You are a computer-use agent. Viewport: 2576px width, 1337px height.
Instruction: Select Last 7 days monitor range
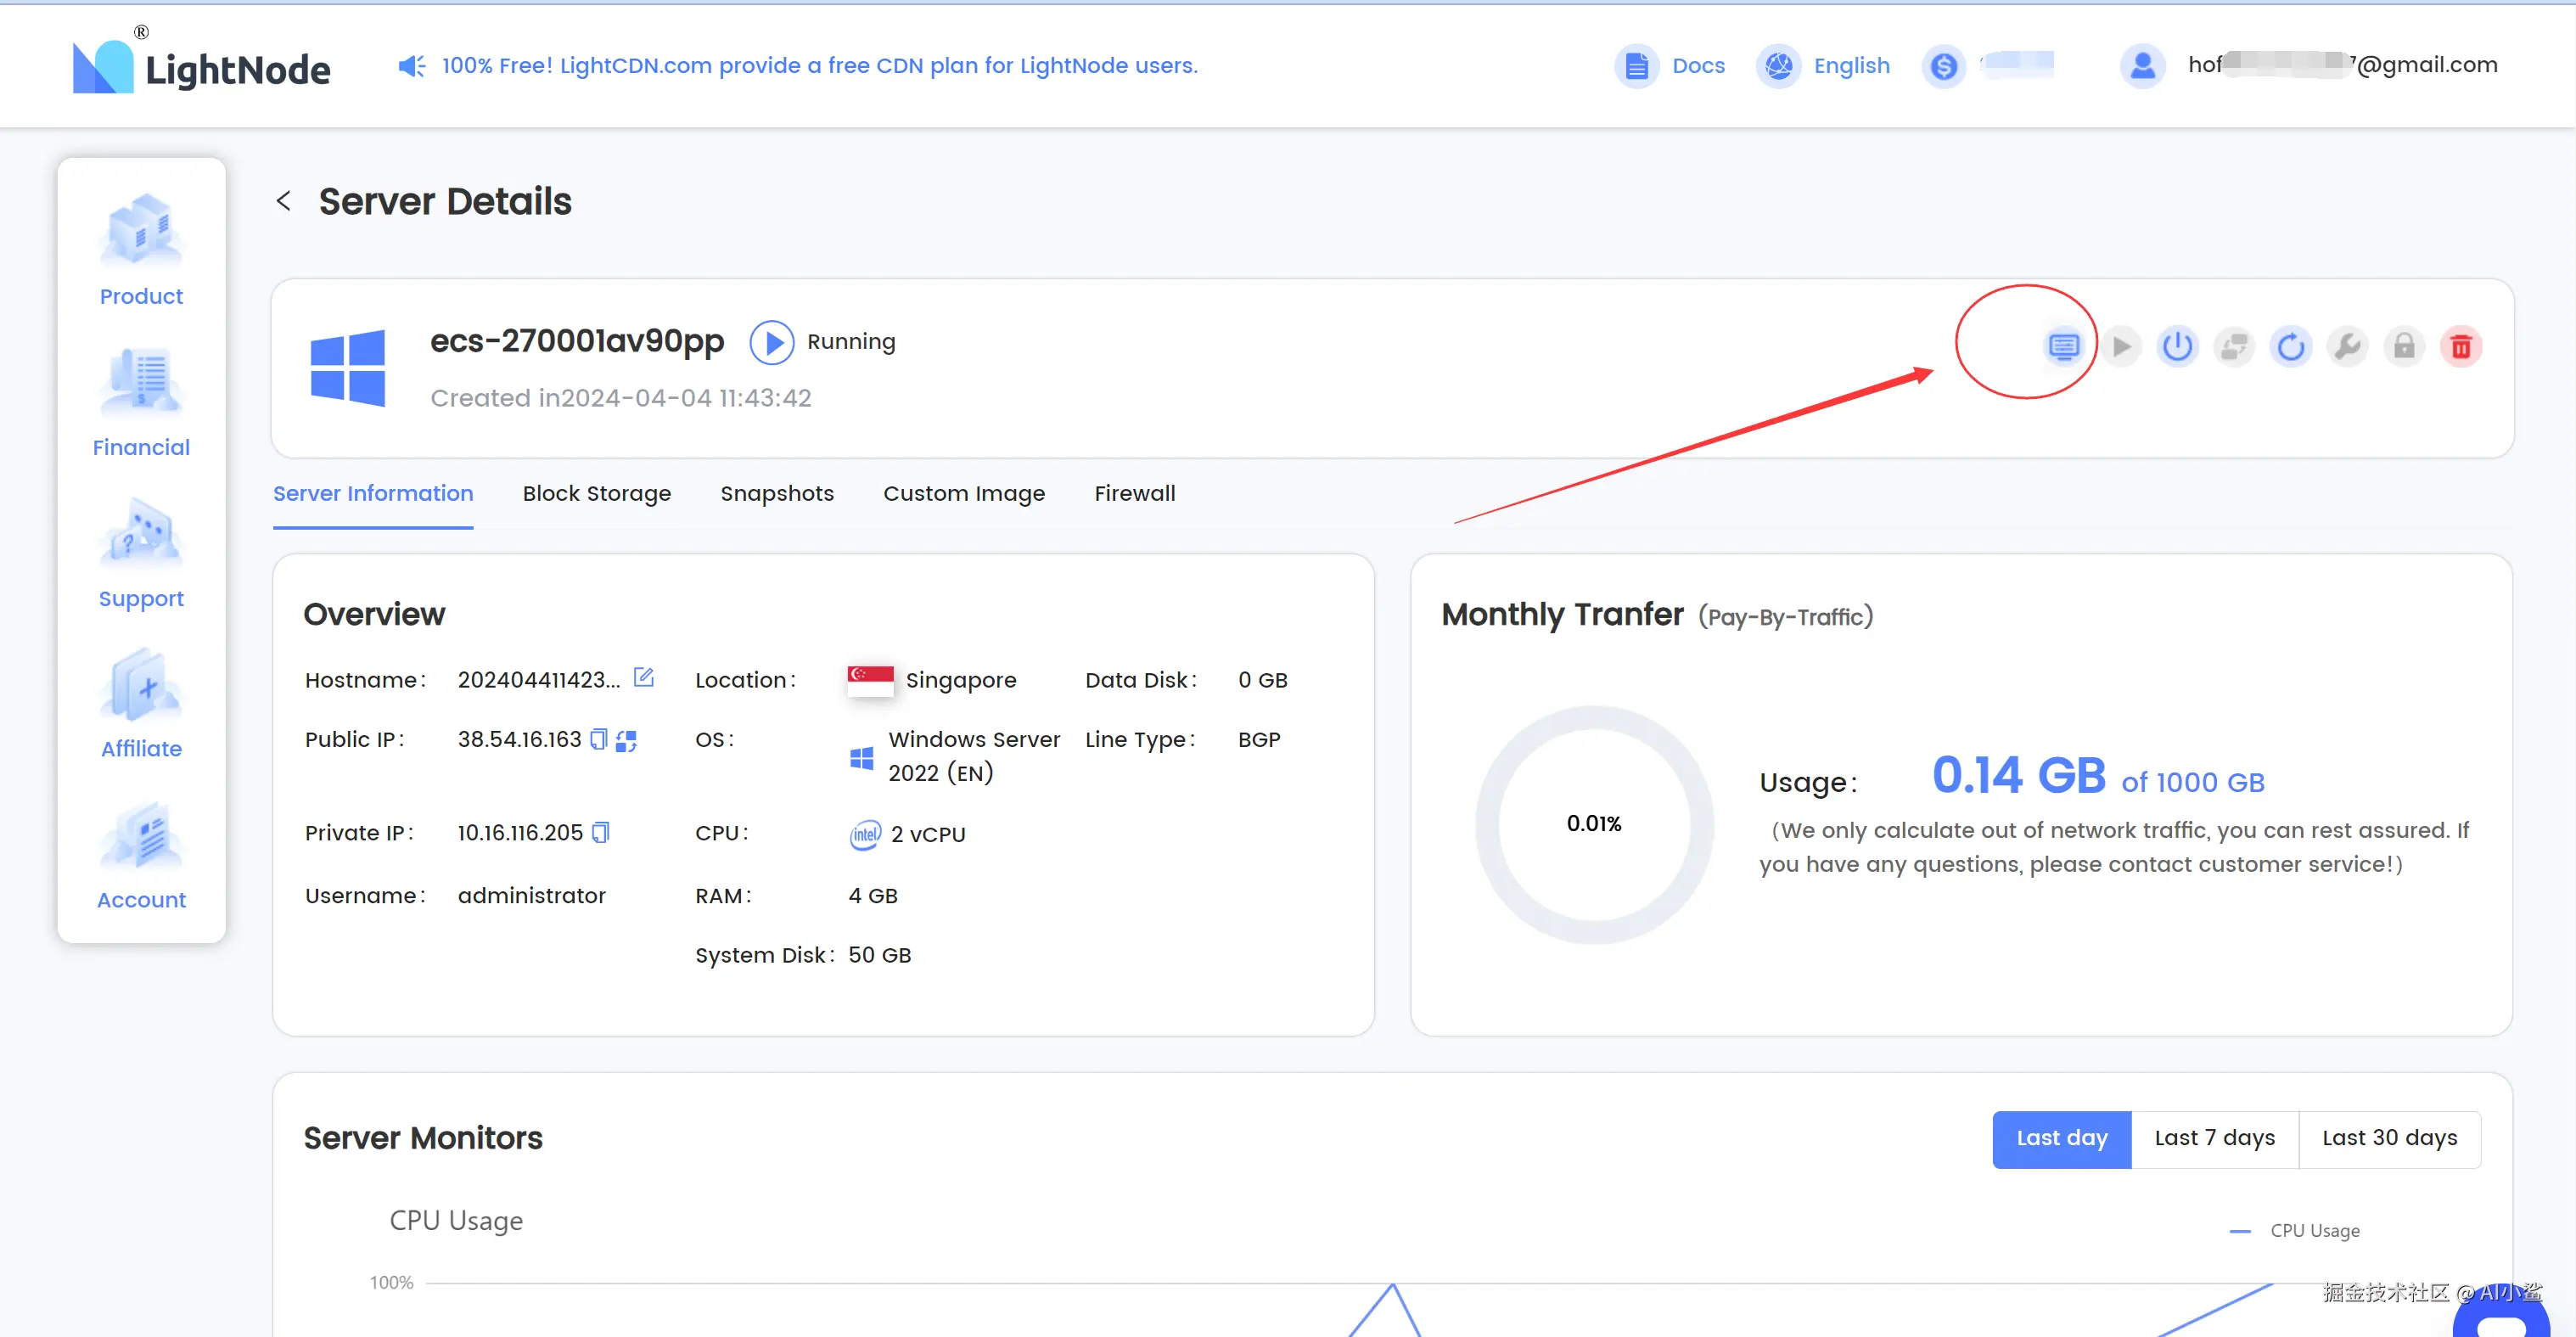2214,1138
